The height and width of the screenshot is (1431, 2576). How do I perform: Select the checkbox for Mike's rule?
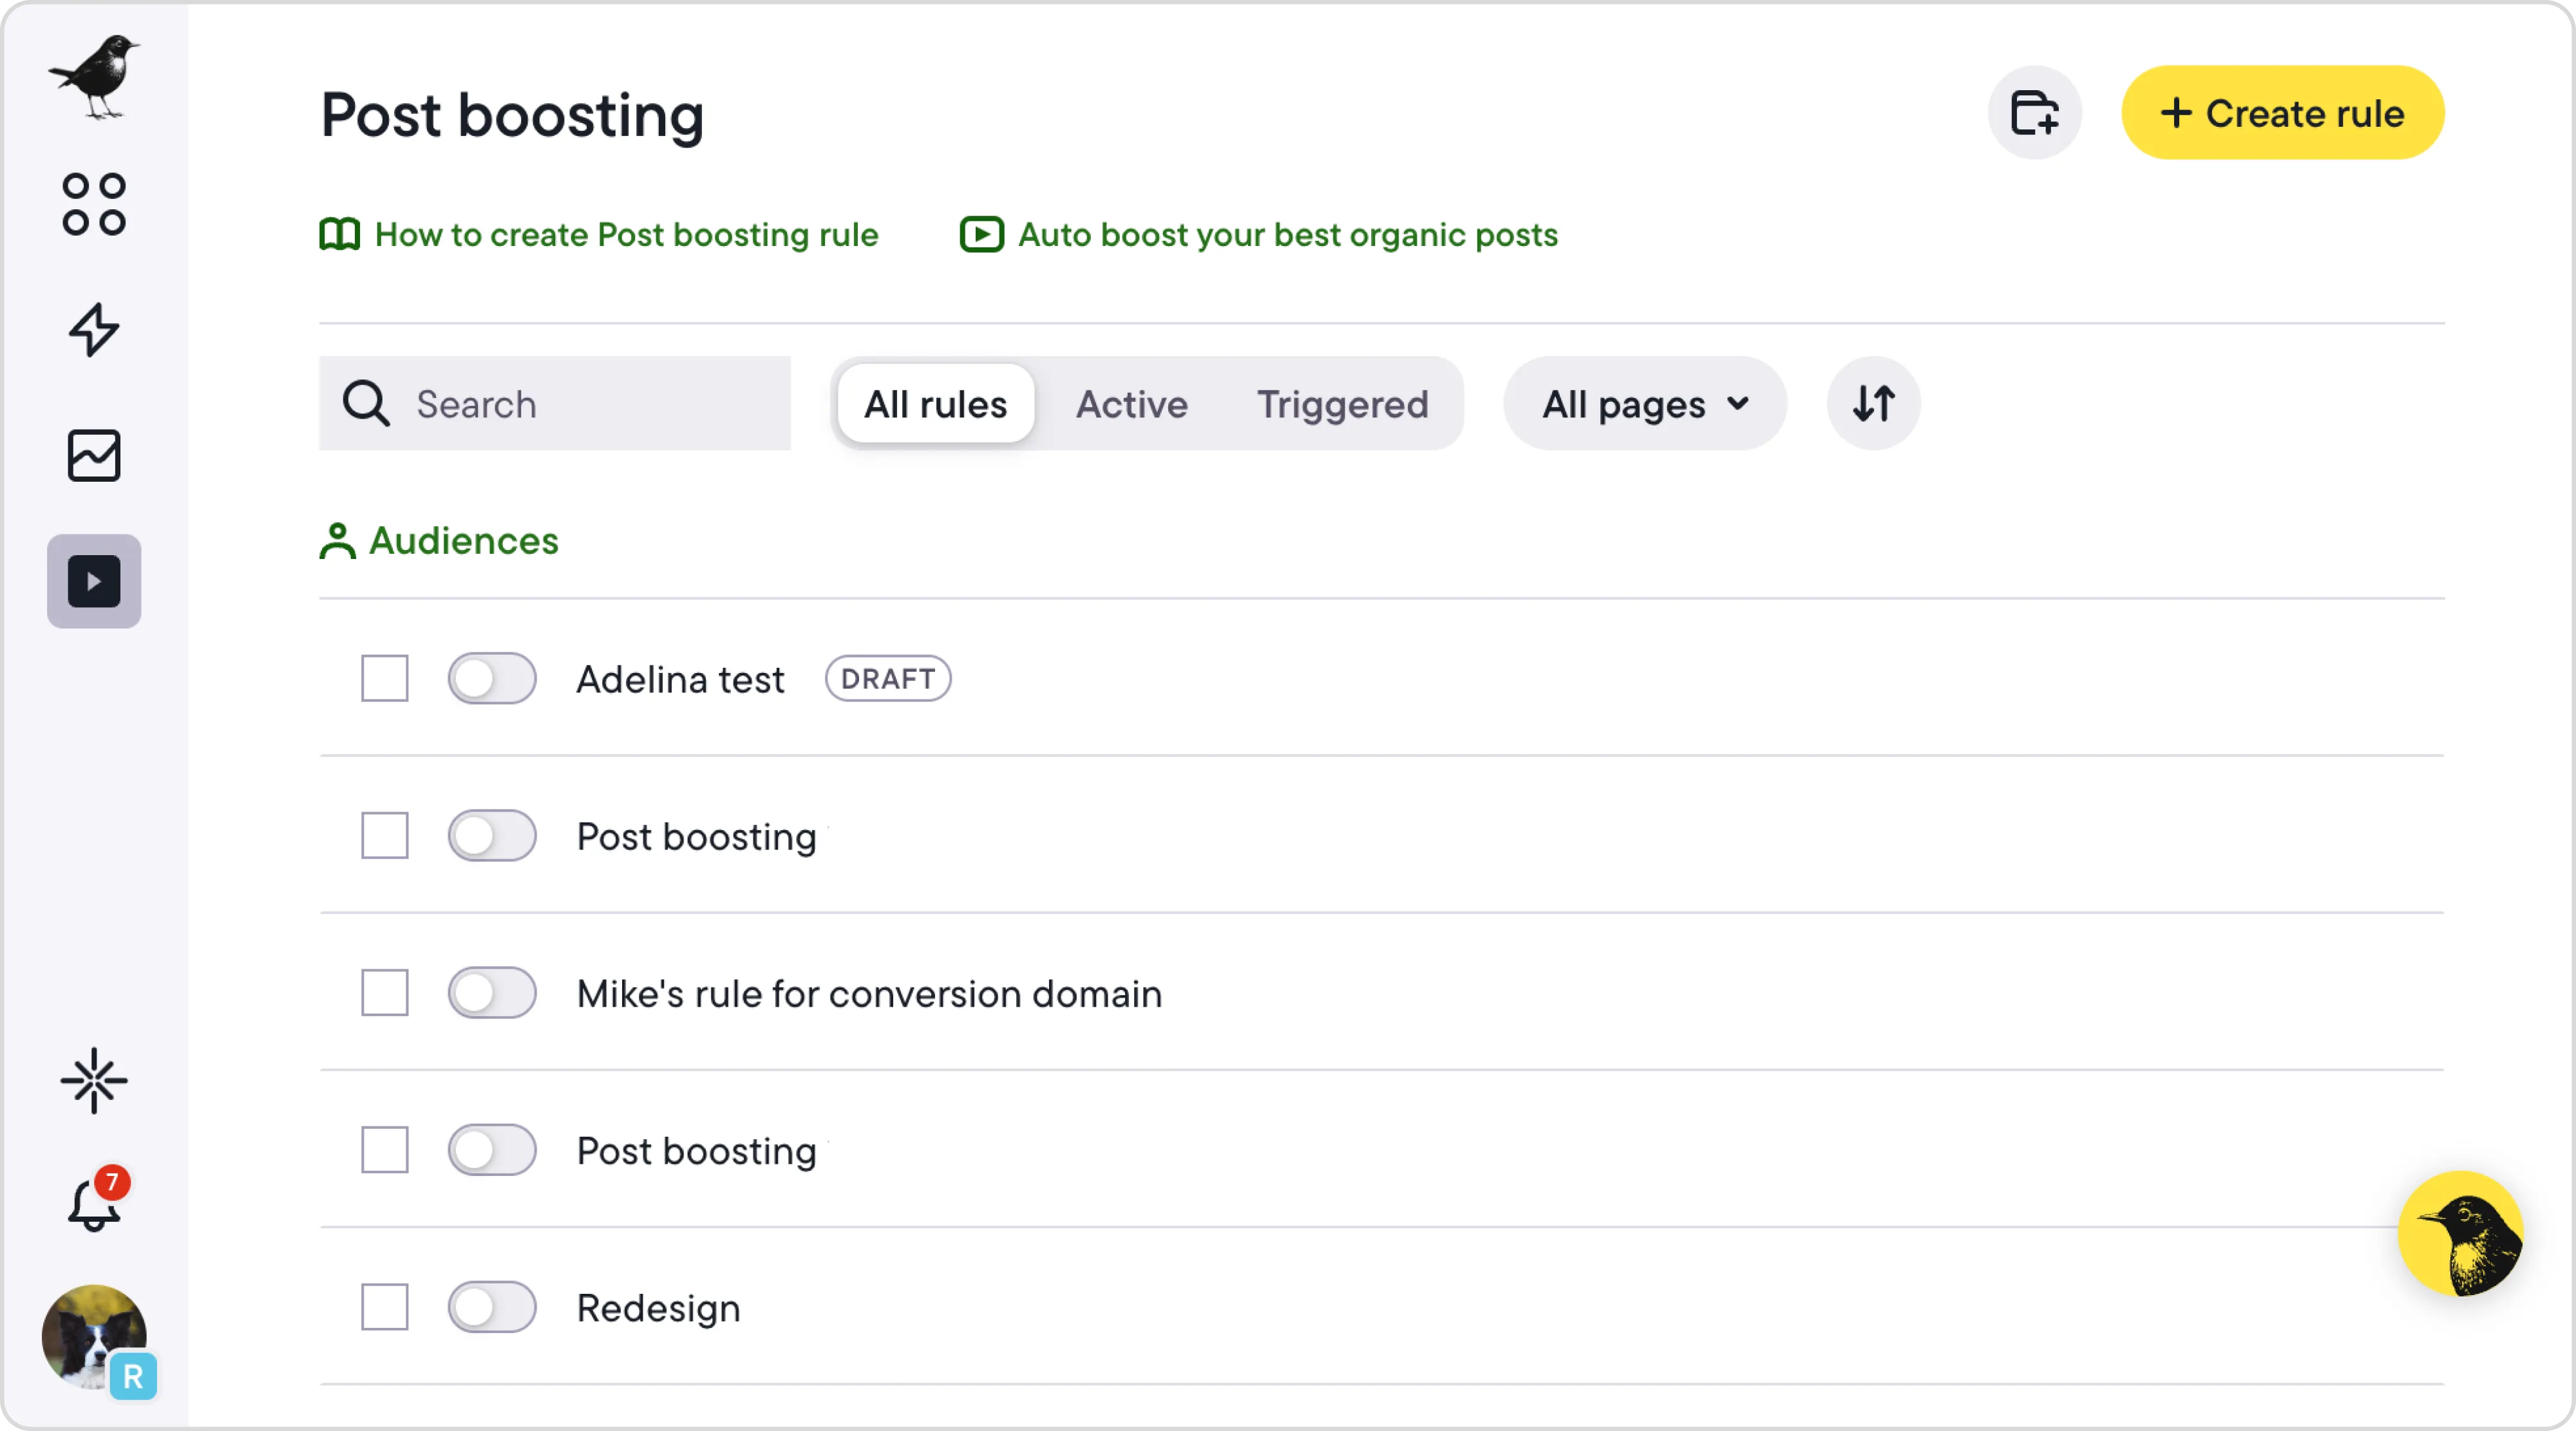tap(385, 993)
